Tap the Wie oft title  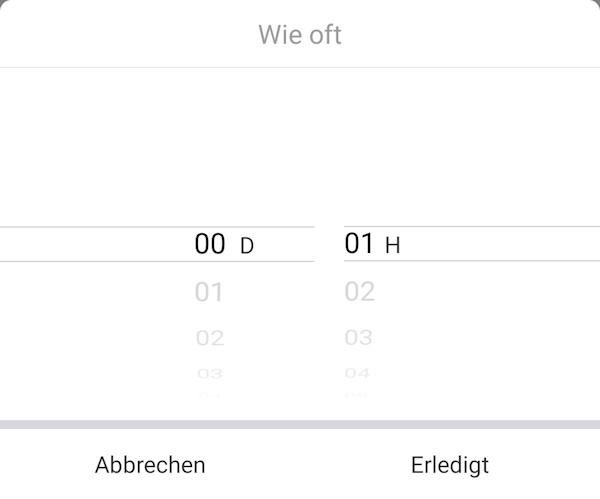pyautogui.click(x=300, y=35)
